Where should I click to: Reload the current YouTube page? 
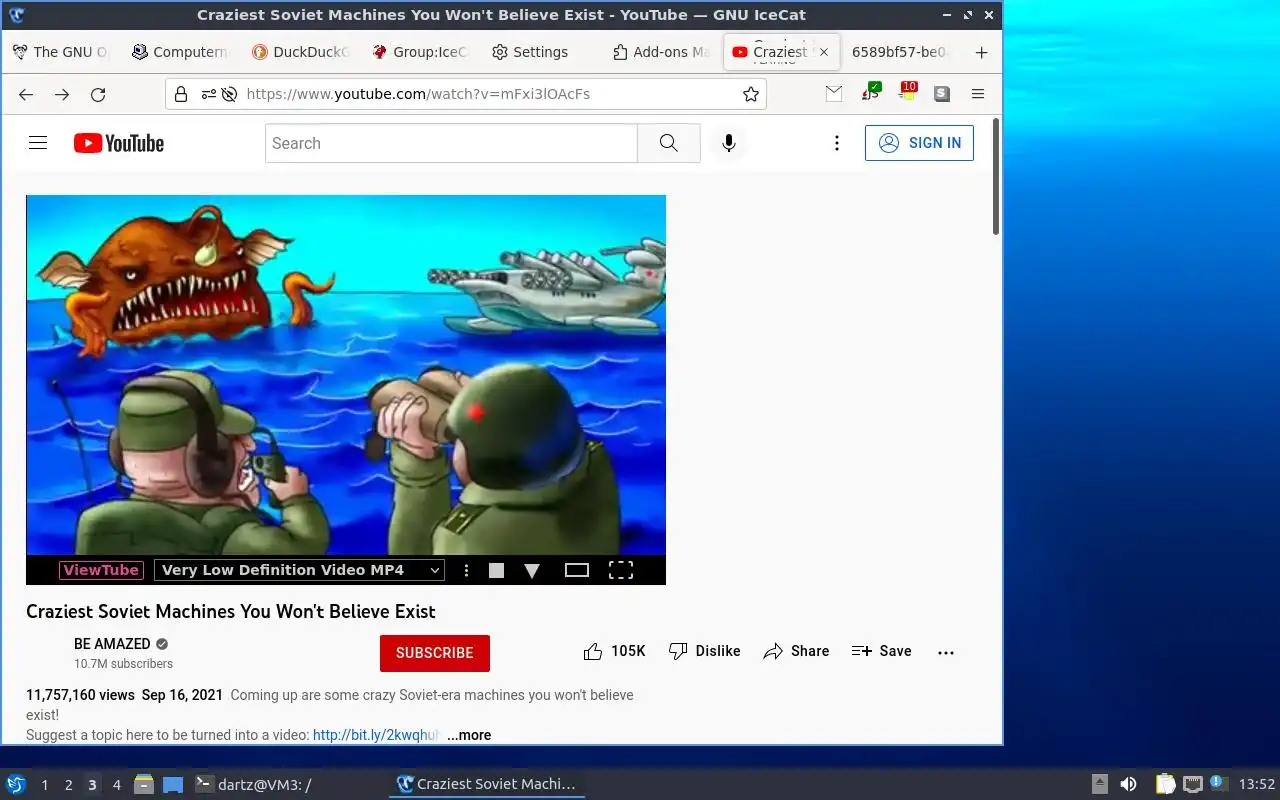(x=98, y=94)
